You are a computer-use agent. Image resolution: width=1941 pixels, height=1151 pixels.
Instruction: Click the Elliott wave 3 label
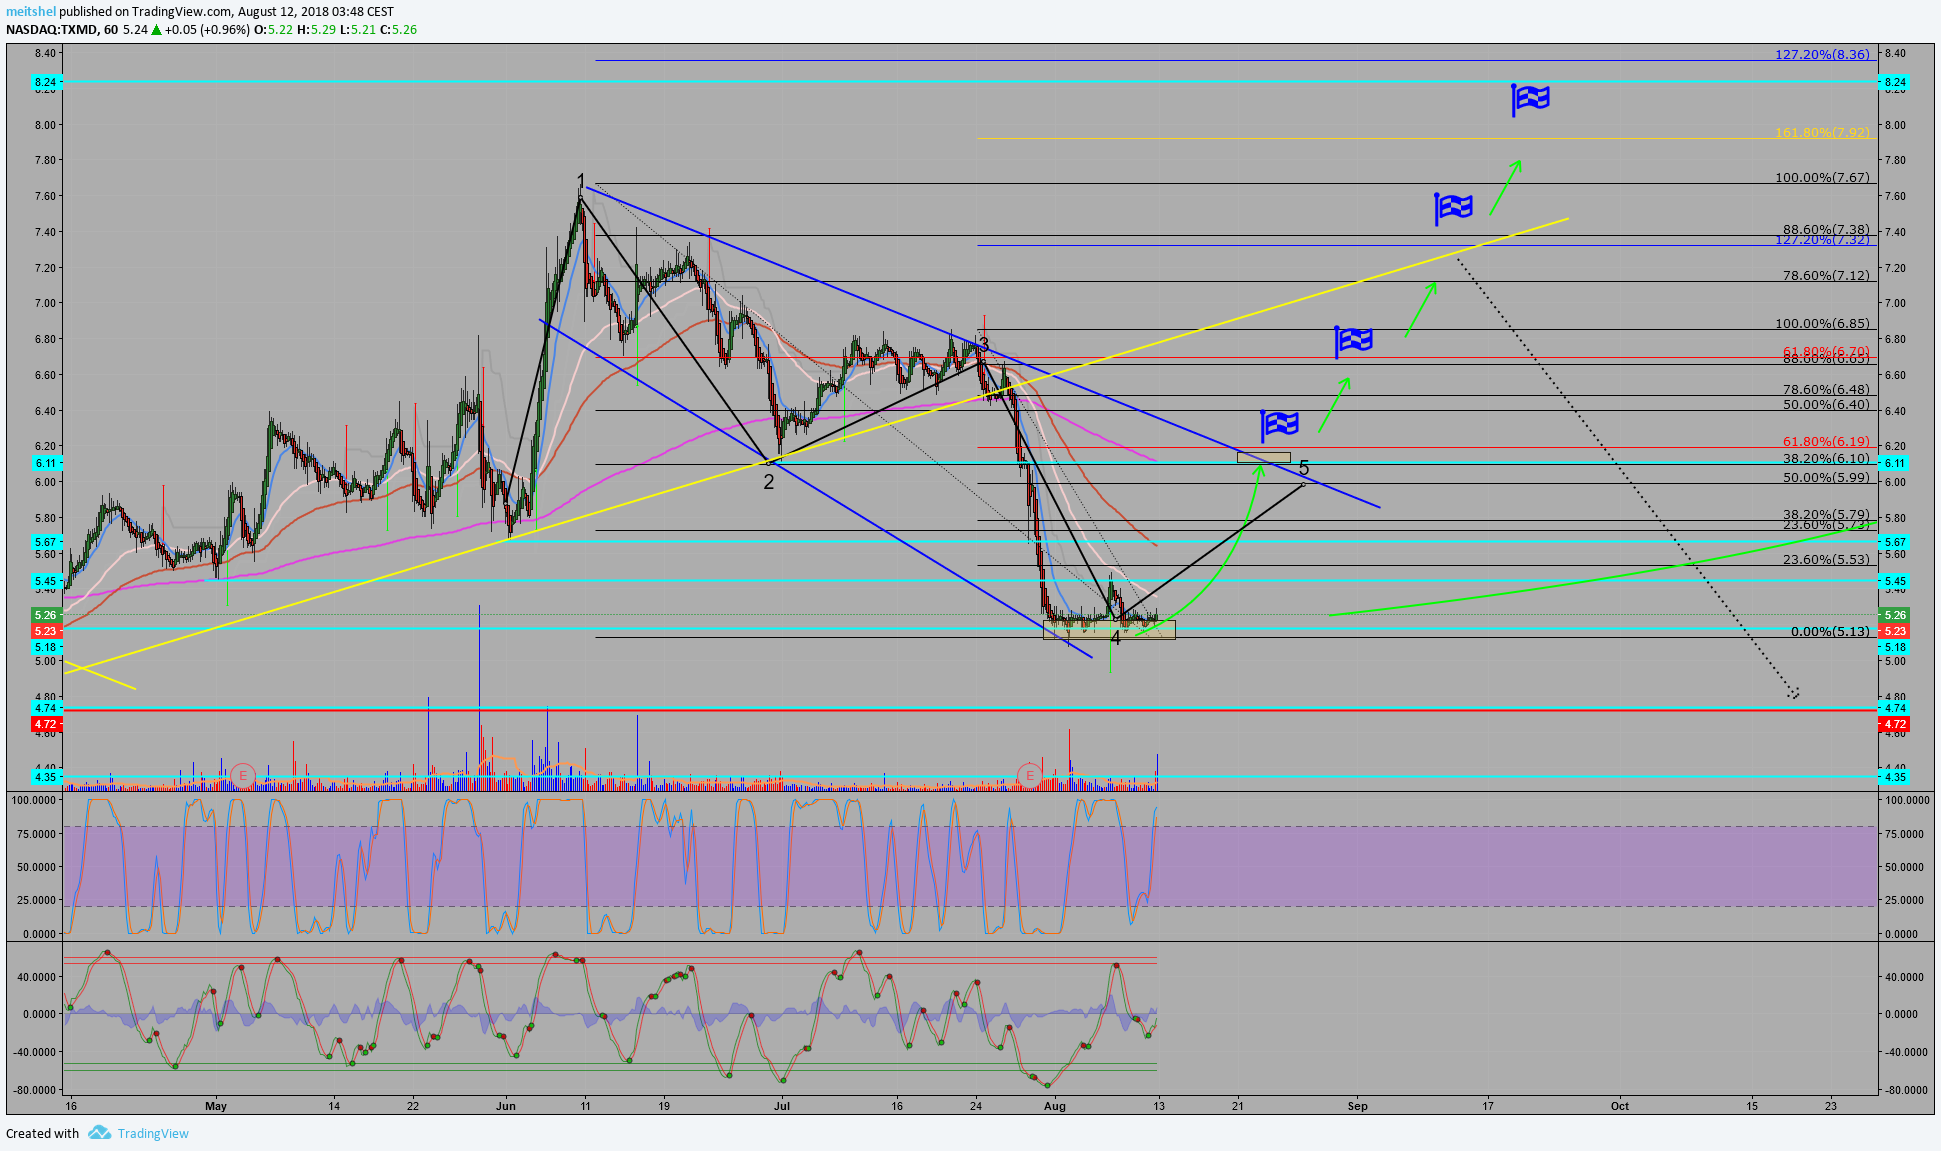coord(984,344)
